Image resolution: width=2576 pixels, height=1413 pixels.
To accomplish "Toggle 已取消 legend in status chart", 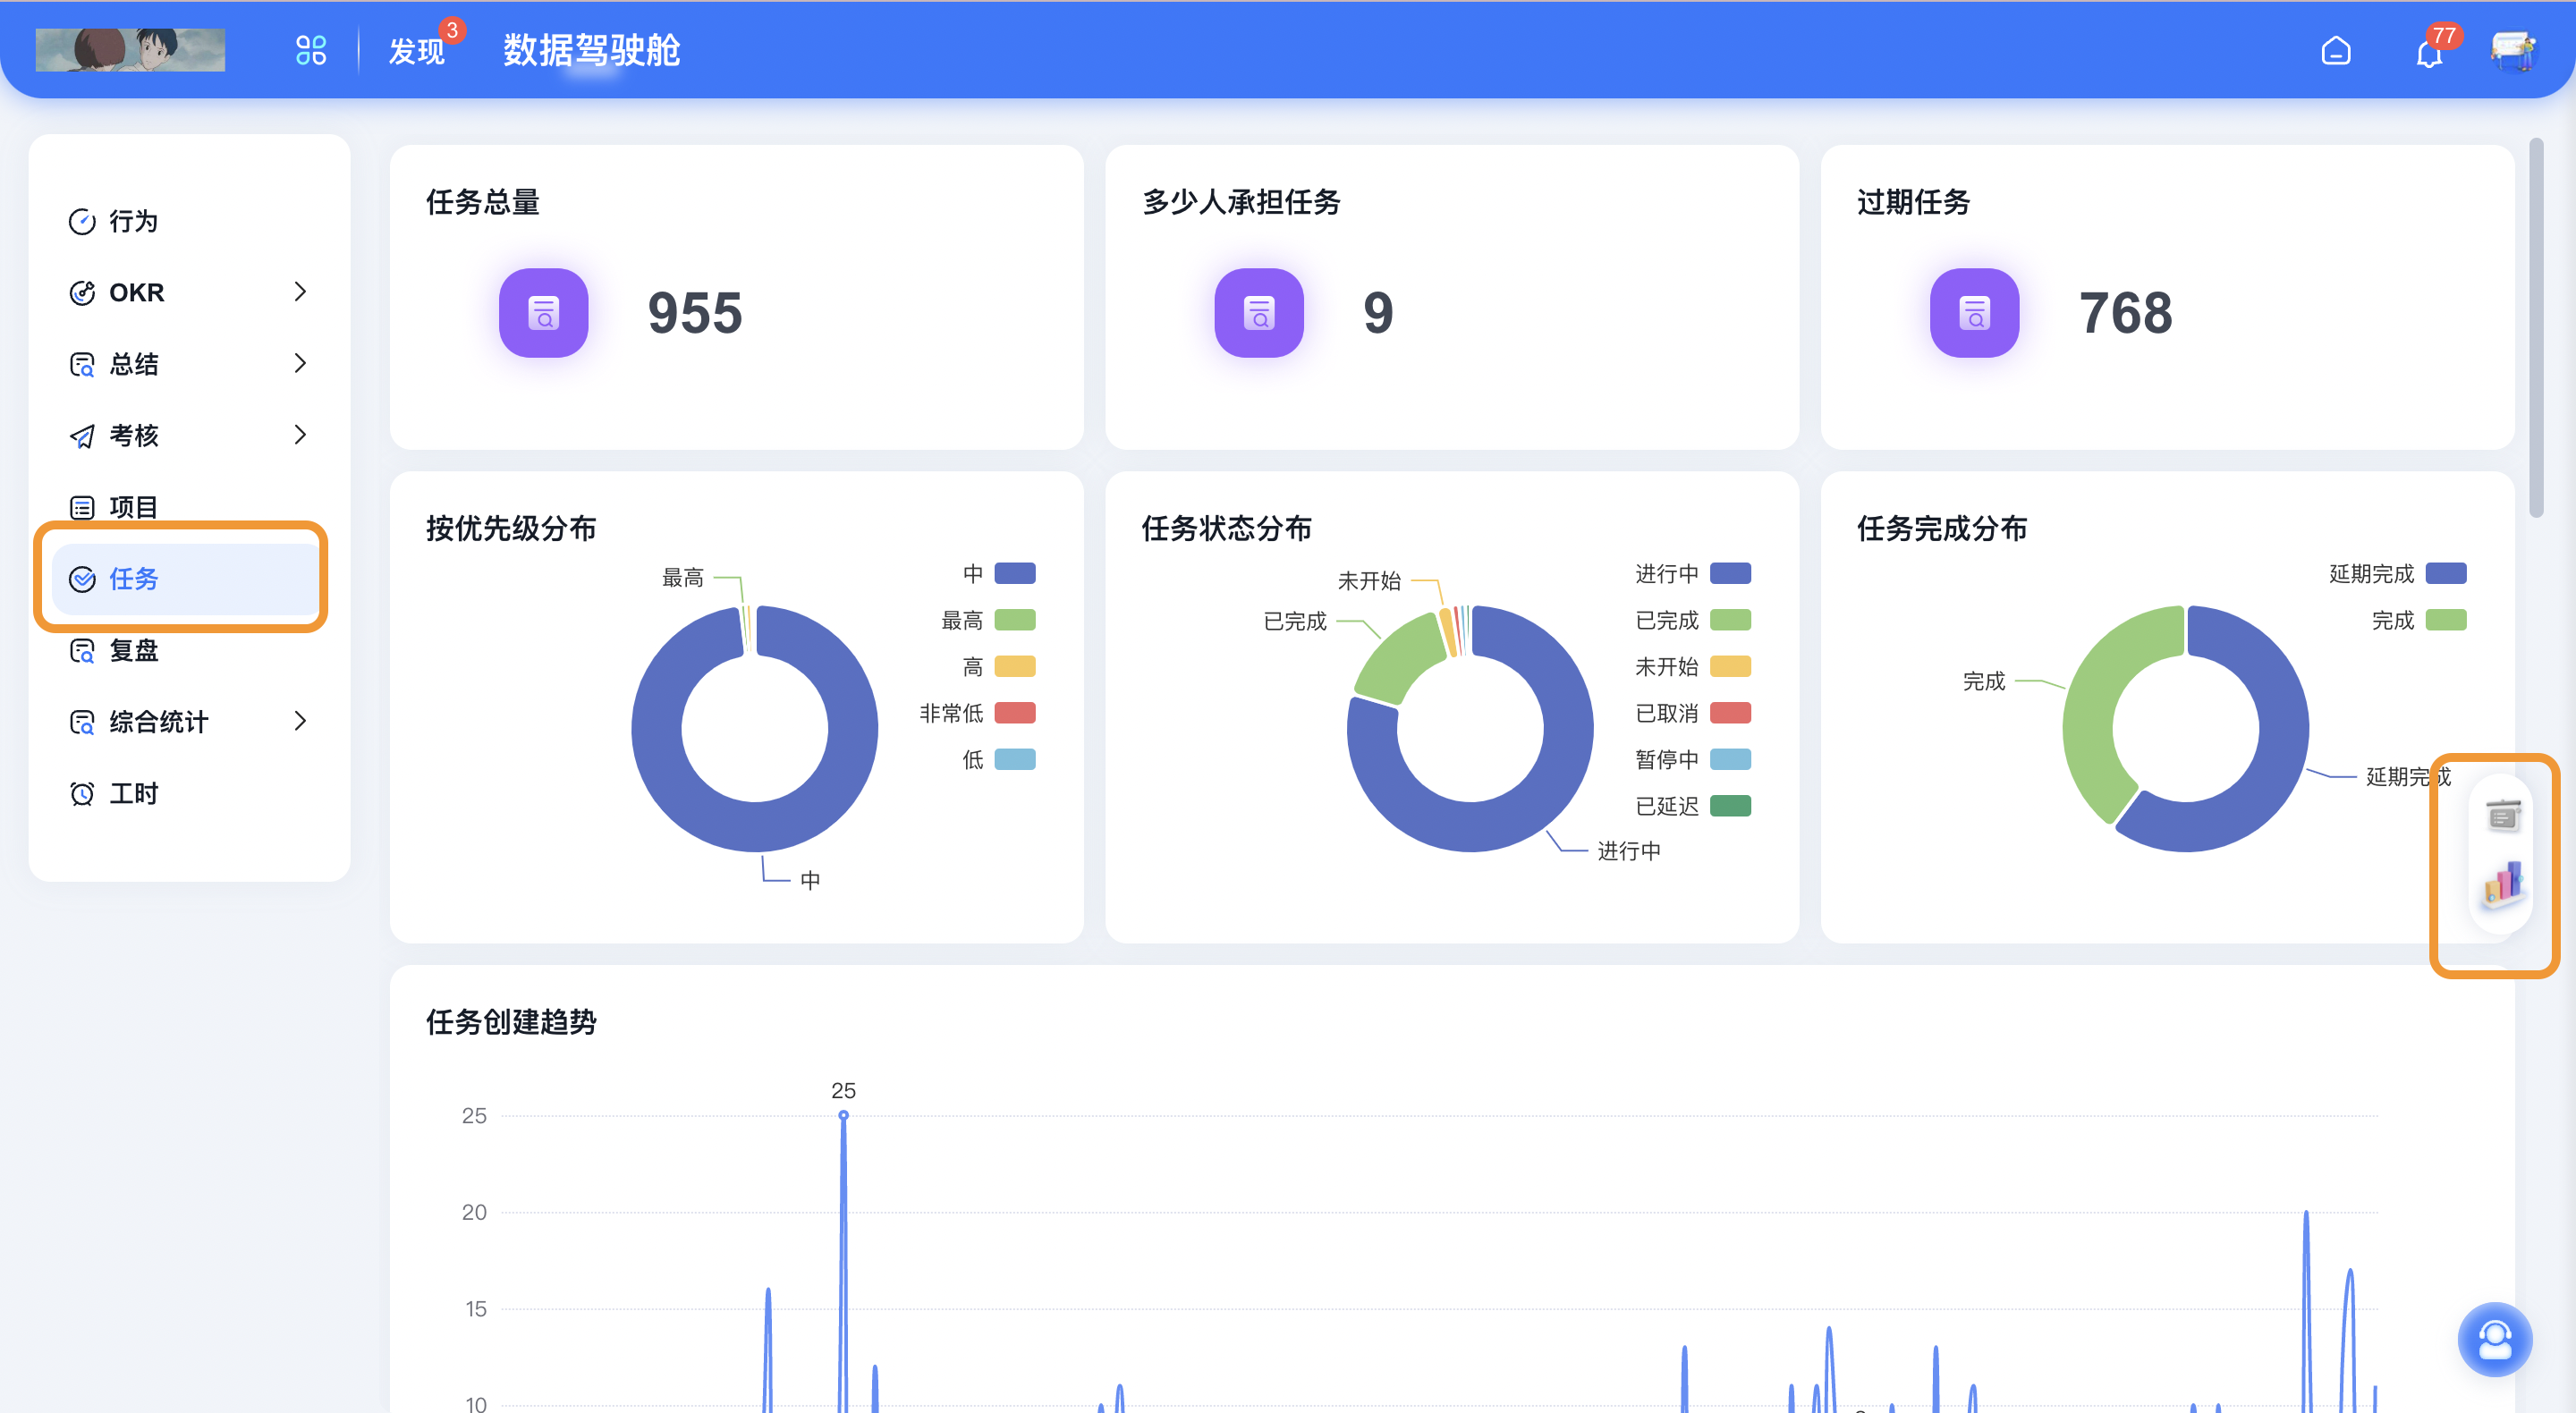I will tap(1692, 713).
